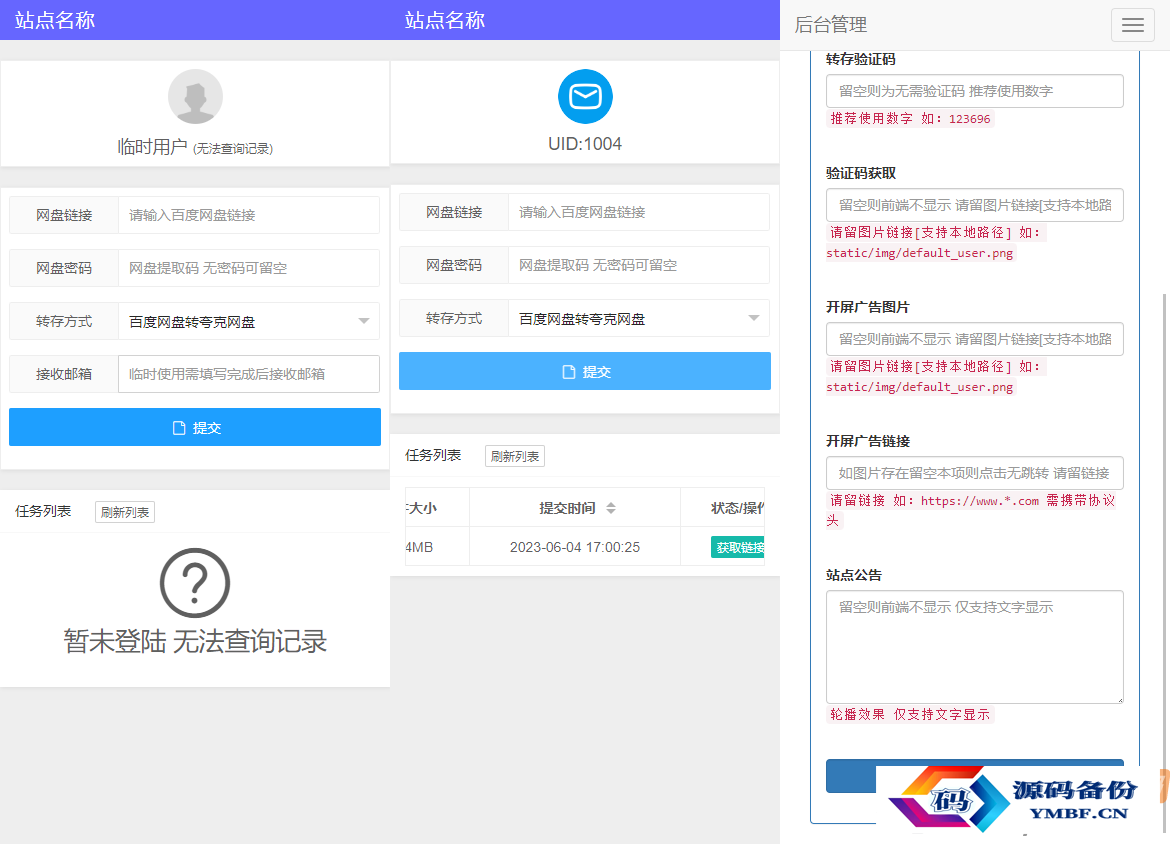1170x844 pixels.
Task: Sort by 提交时间 column arrows
Action: (x=610, y=508)
